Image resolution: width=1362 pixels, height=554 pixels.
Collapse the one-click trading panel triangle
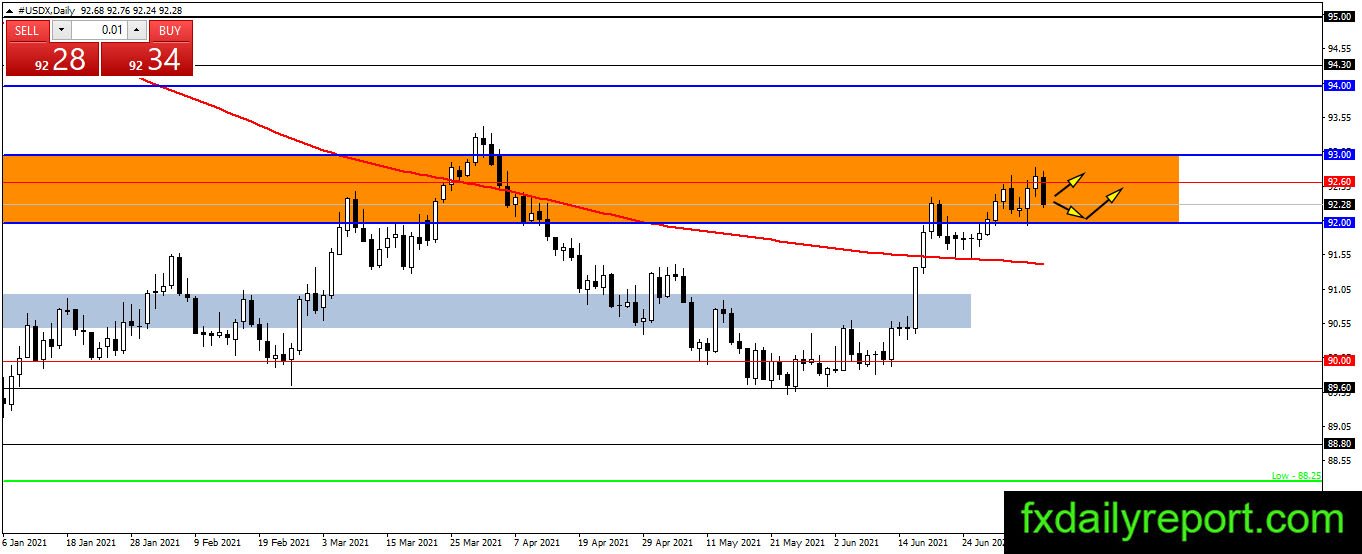tap(9, 8)
